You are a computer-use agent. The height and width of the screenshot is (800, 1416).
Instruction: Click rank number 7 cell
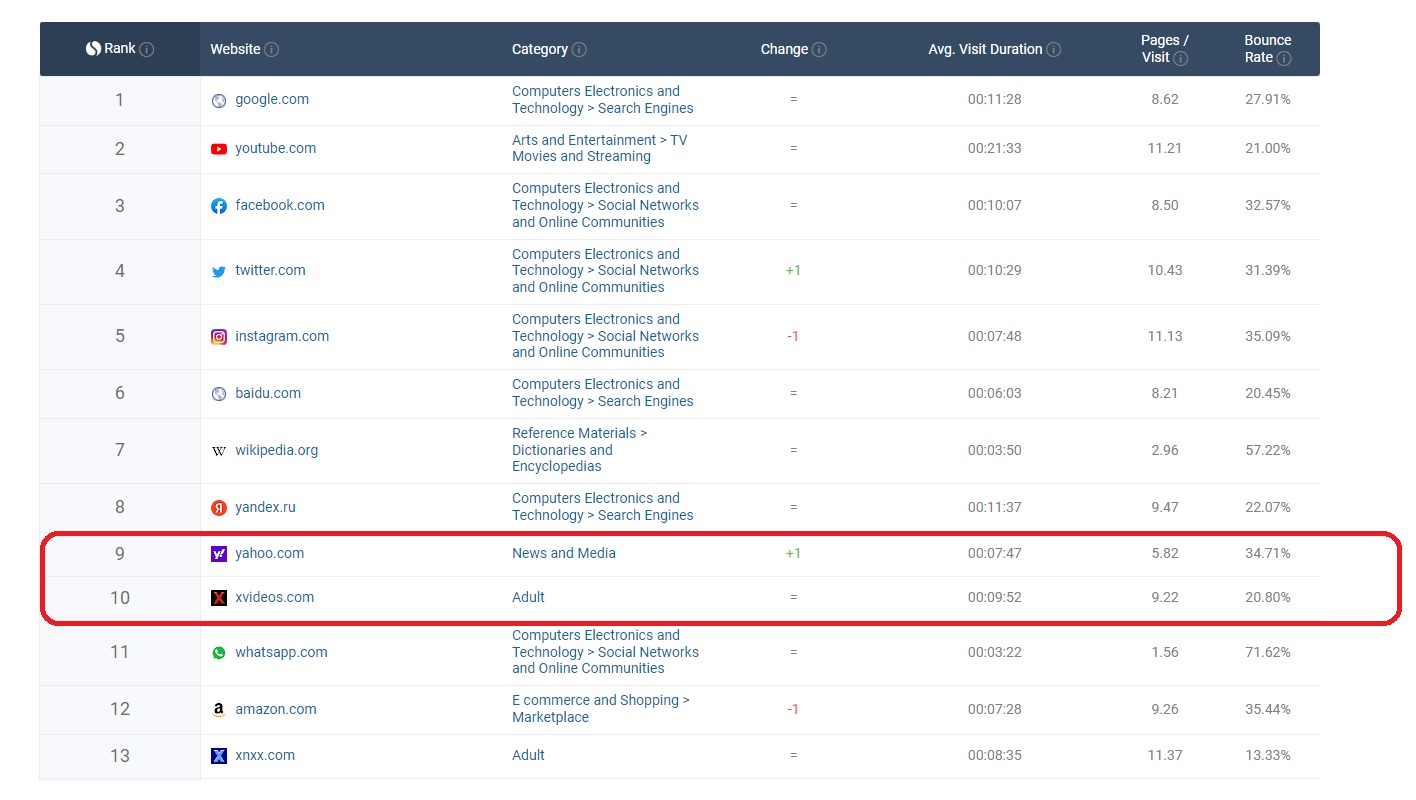[120, 451]
